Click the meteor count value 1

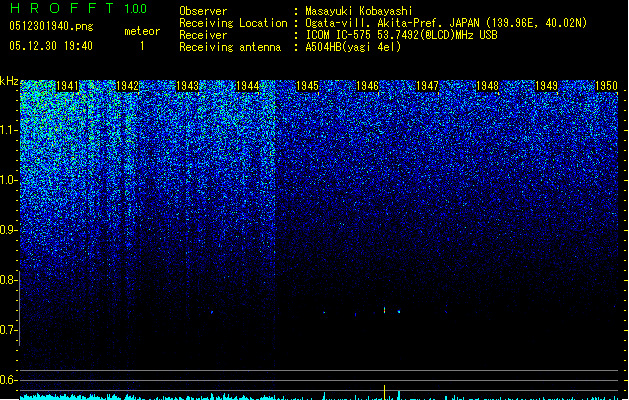pyautogui.click(x=142, y=46)
